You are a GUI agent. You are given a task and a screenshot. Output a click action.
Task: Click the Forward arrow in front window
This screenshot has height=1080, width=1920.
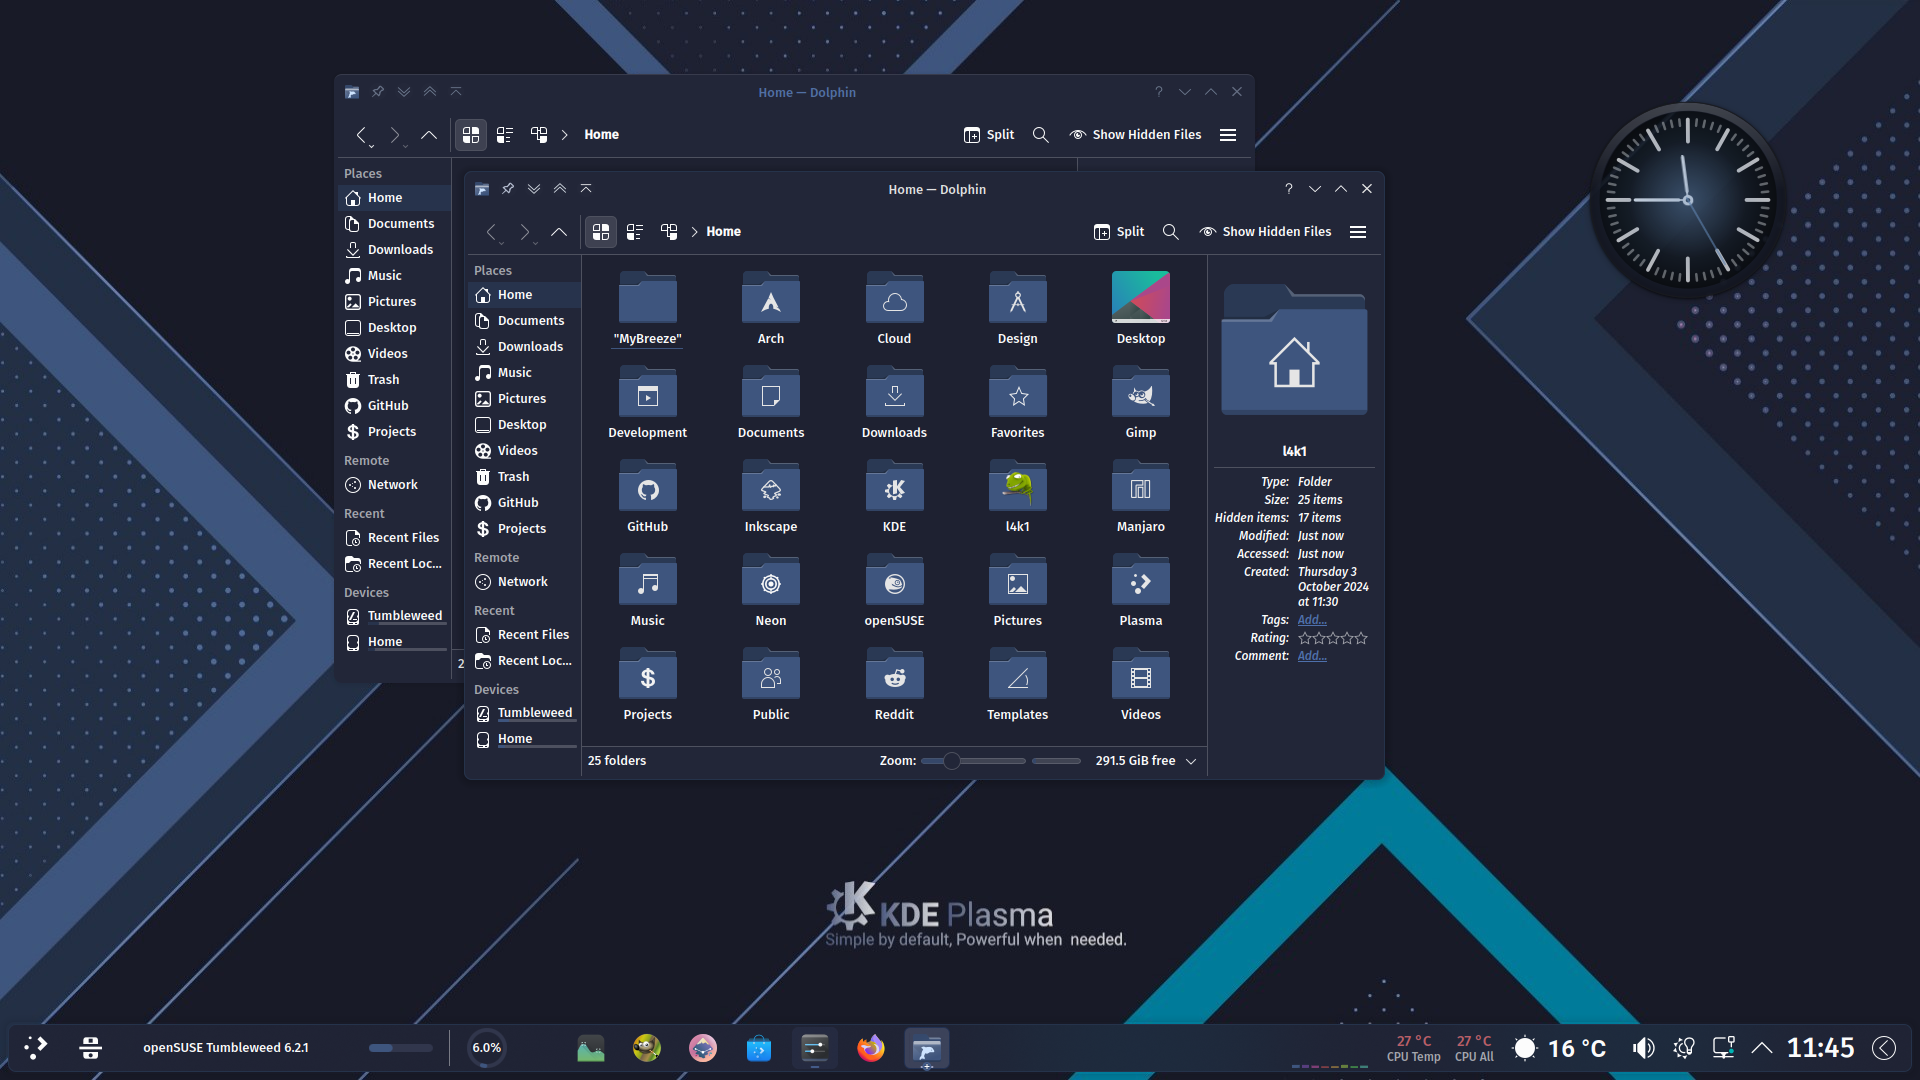525,232
